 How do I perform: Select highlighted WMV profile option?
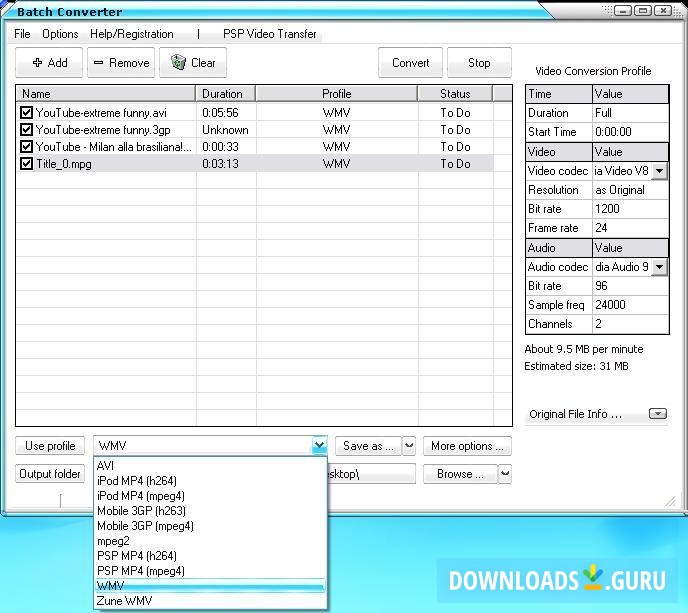211,586
